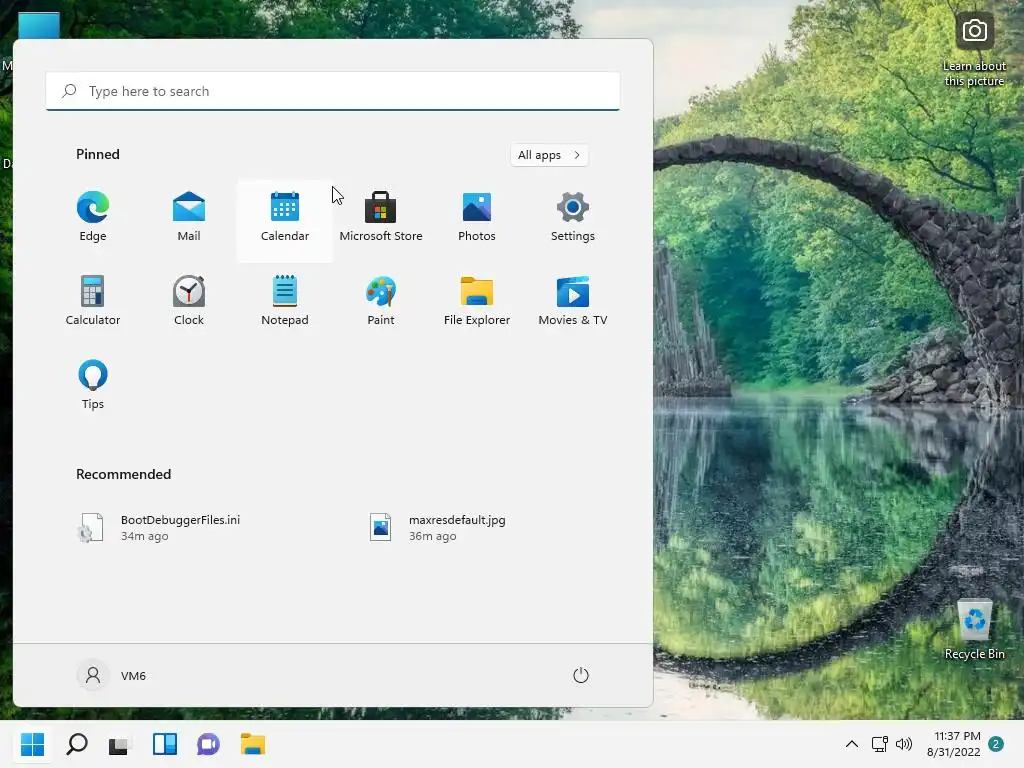
Task: Click the Type here to search field
Action: coord(332,91)
